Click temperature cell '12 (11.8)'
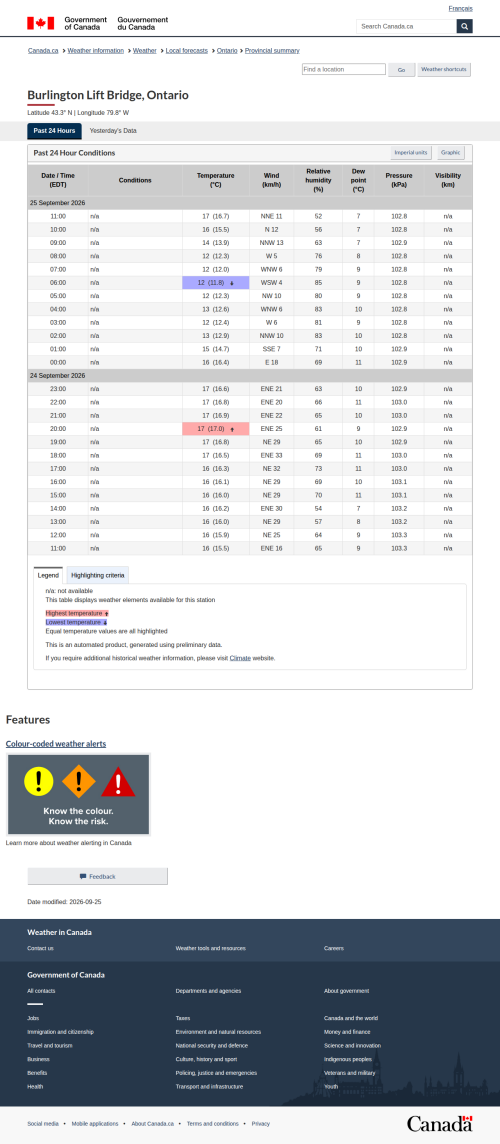This screenshot has width=500, height=1144. point(215,283)
